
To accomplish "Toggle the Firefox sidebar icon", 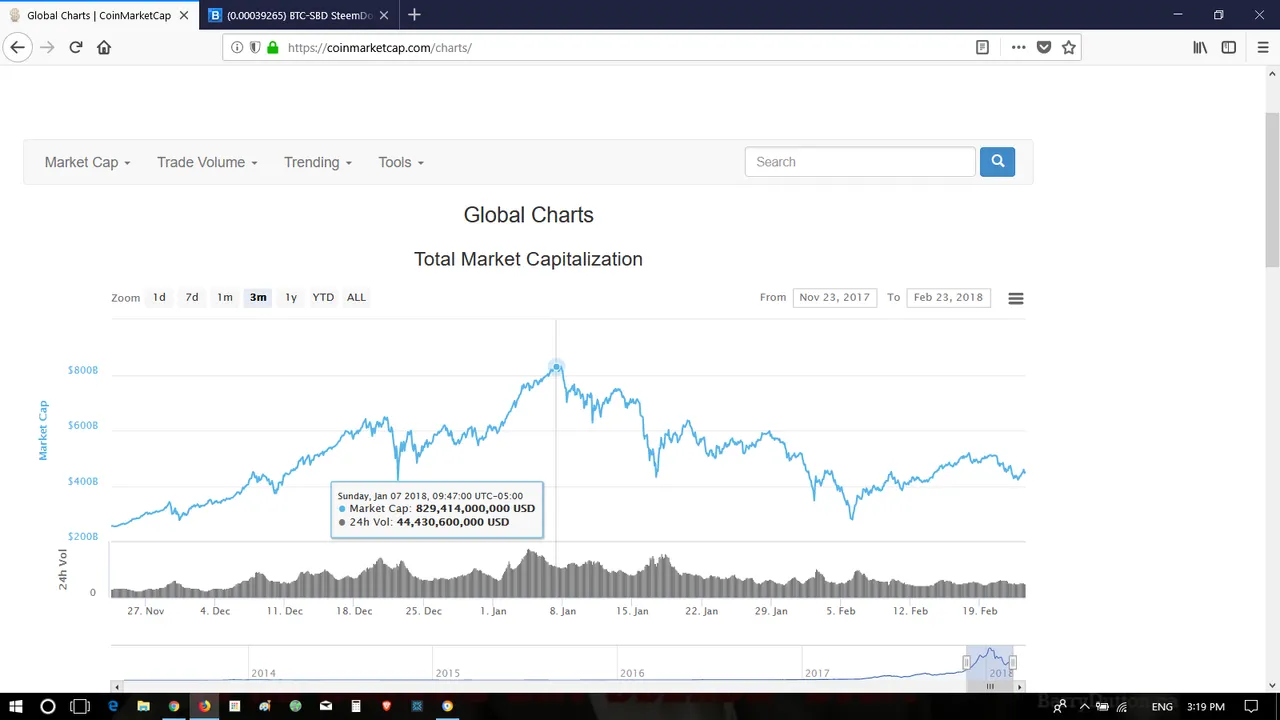I will tap(1229, 47).
